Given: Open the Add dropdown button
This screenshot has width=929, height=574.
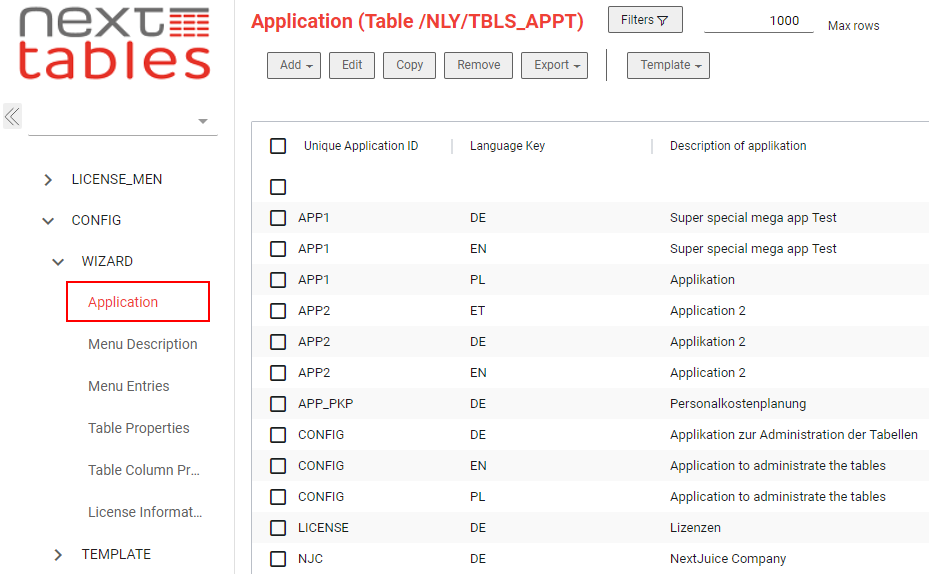Looking at the screenshot, I should pos(294,65).
